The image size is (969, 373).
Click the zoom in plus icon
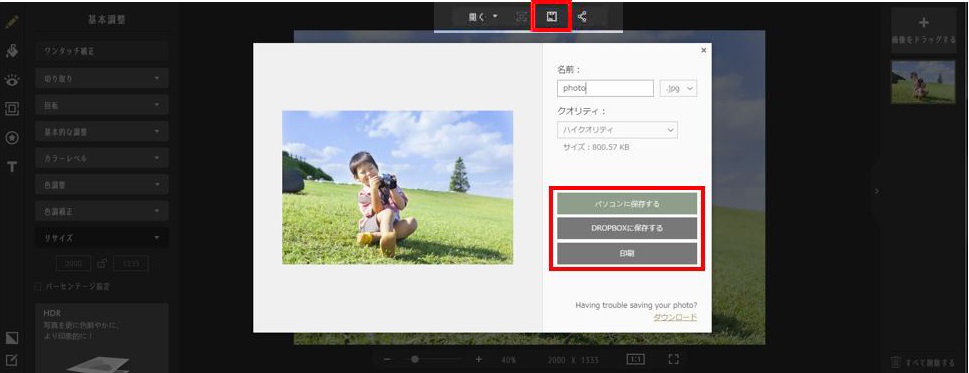point(478,359)
